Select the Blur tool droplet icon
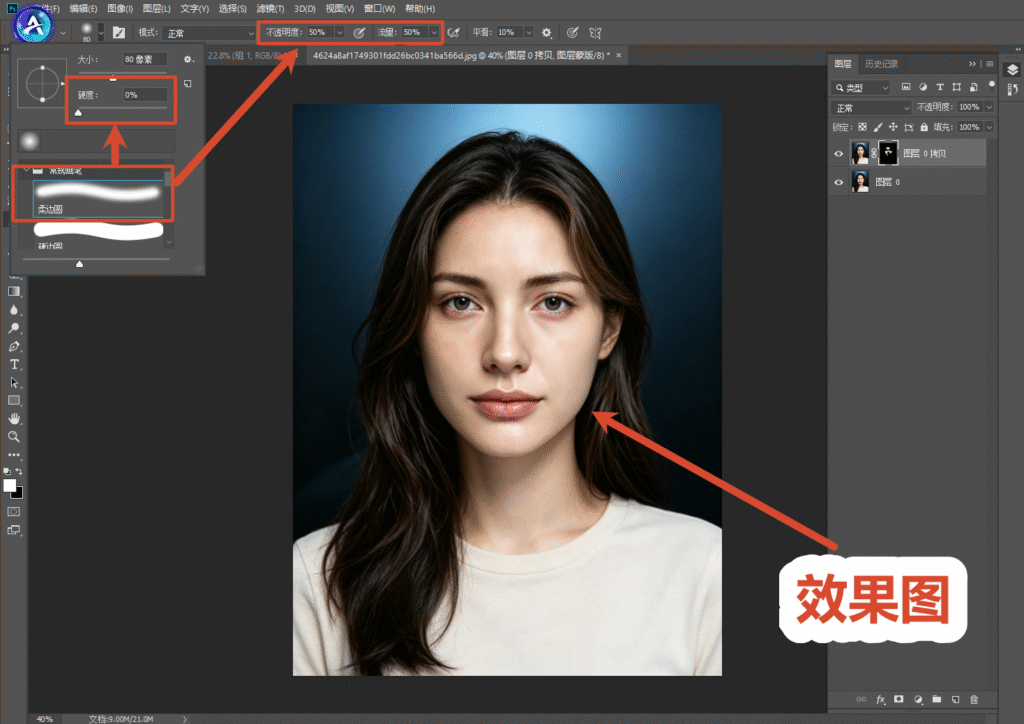Viewport: 1024px width, 724px height. (14, 310)
